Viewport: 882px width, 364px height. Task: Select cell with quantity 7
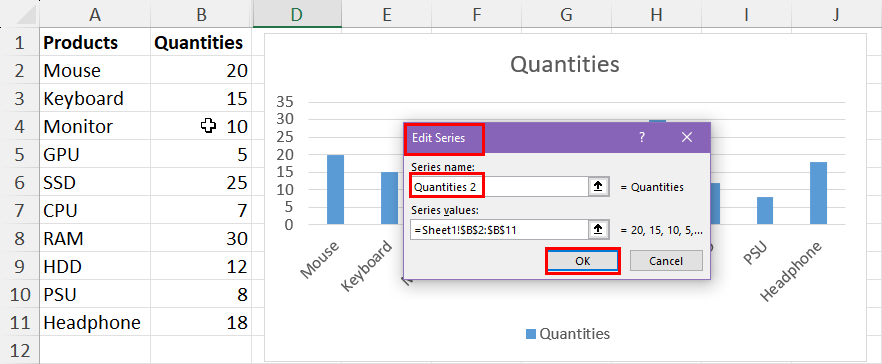(201, 210)
